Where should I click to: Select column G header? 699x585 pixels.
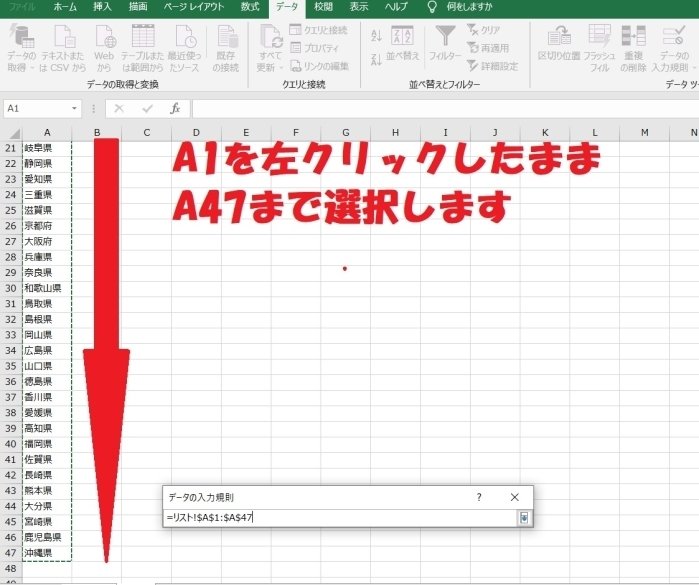345,132
